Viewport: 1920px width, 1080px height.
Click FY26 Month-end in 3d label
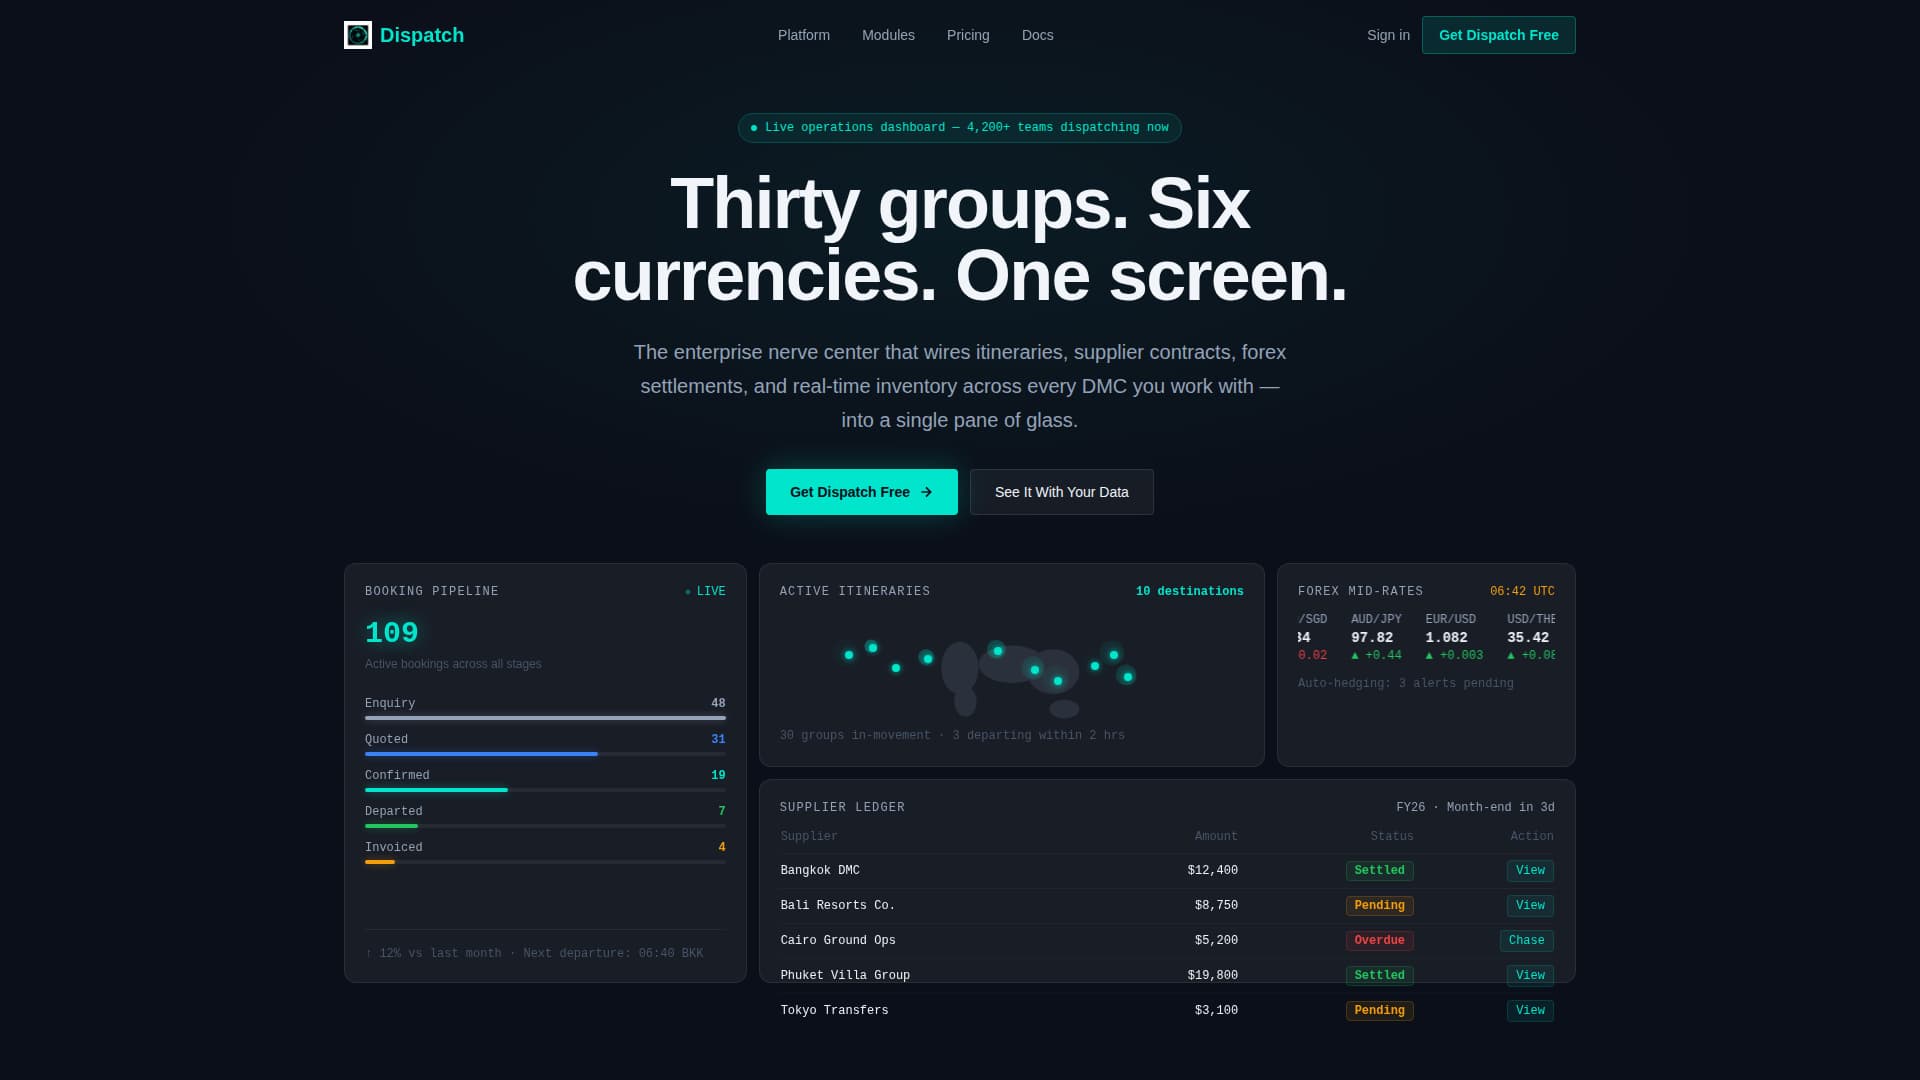(1475, 808)
